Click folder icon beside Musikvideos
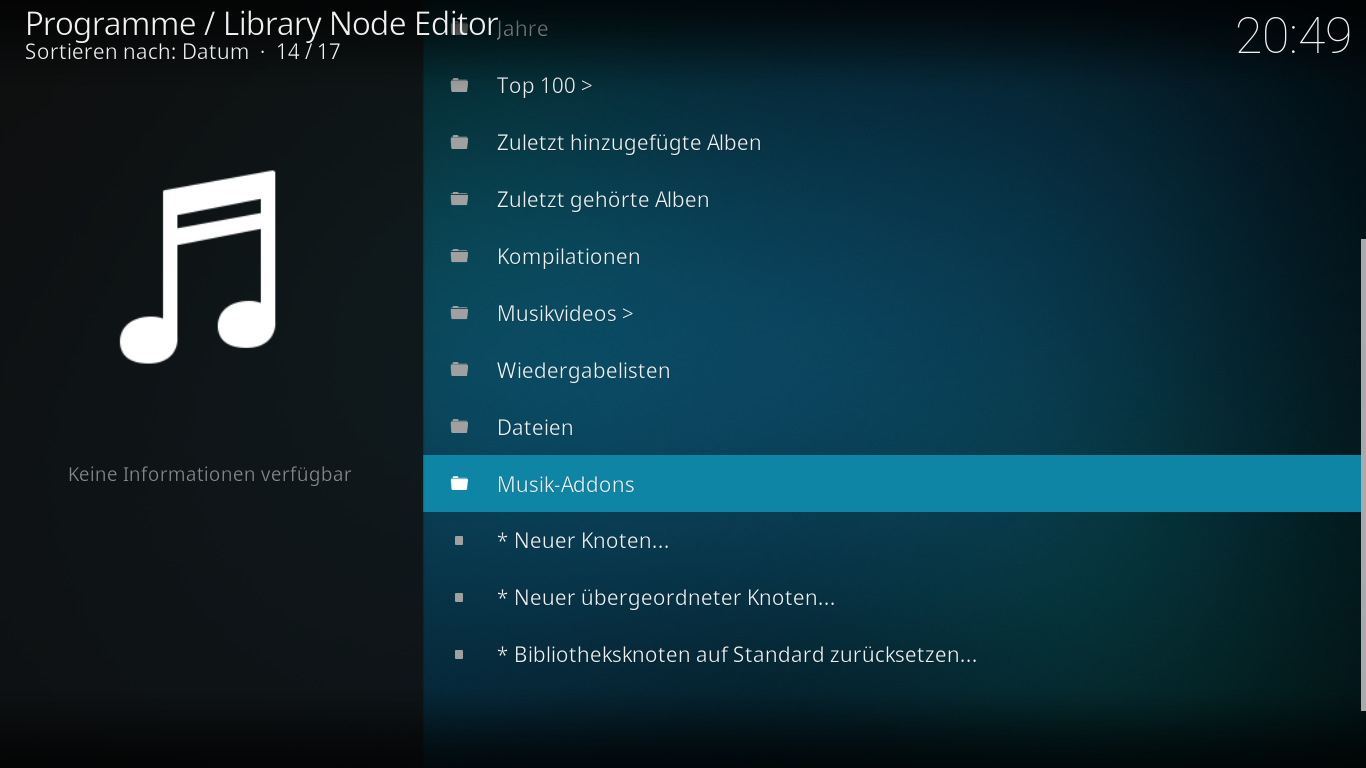1366x768 pixels. (x=459, y=314)
